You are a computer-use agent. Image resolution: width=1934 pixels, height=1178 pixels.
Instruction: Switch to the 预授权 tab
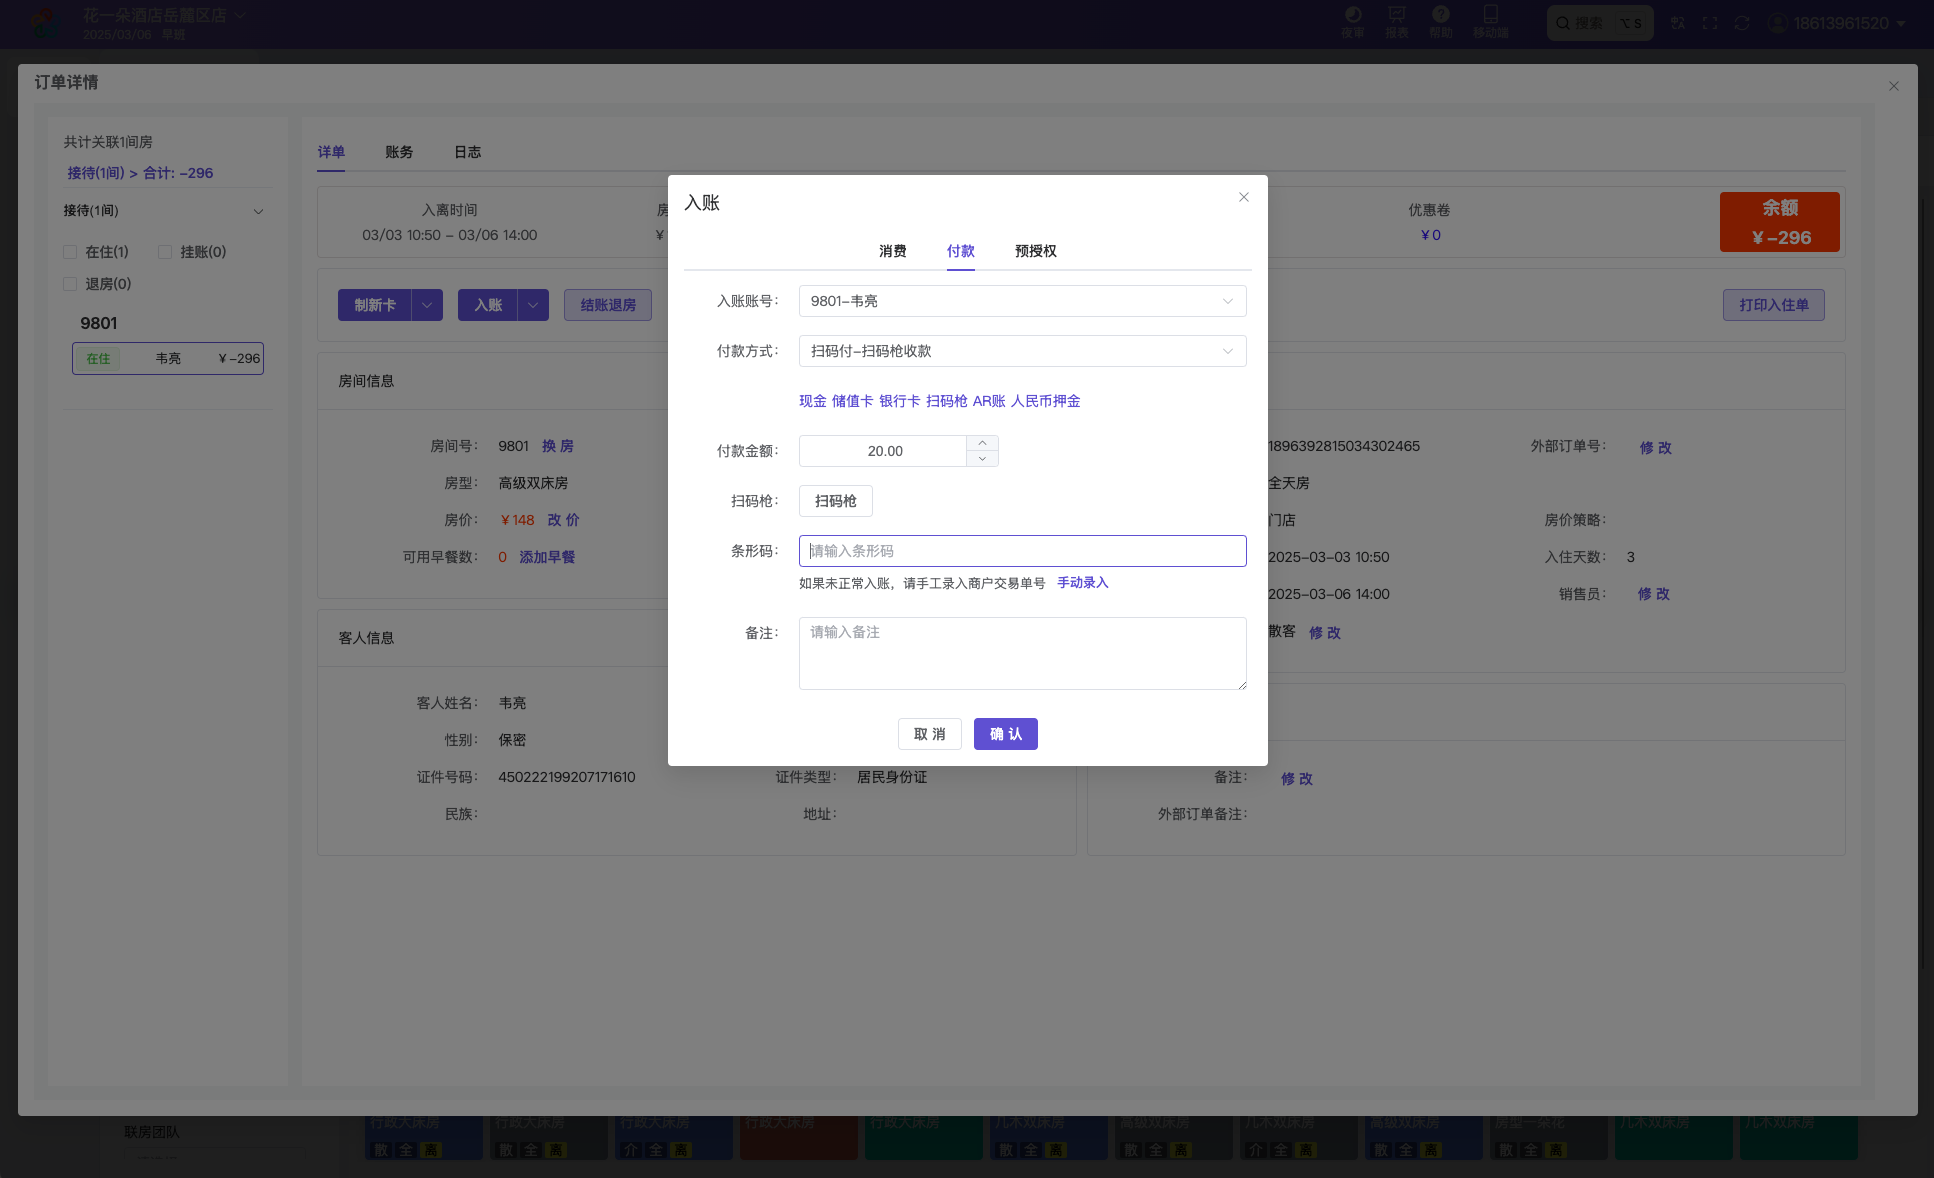coord(1036,251)
